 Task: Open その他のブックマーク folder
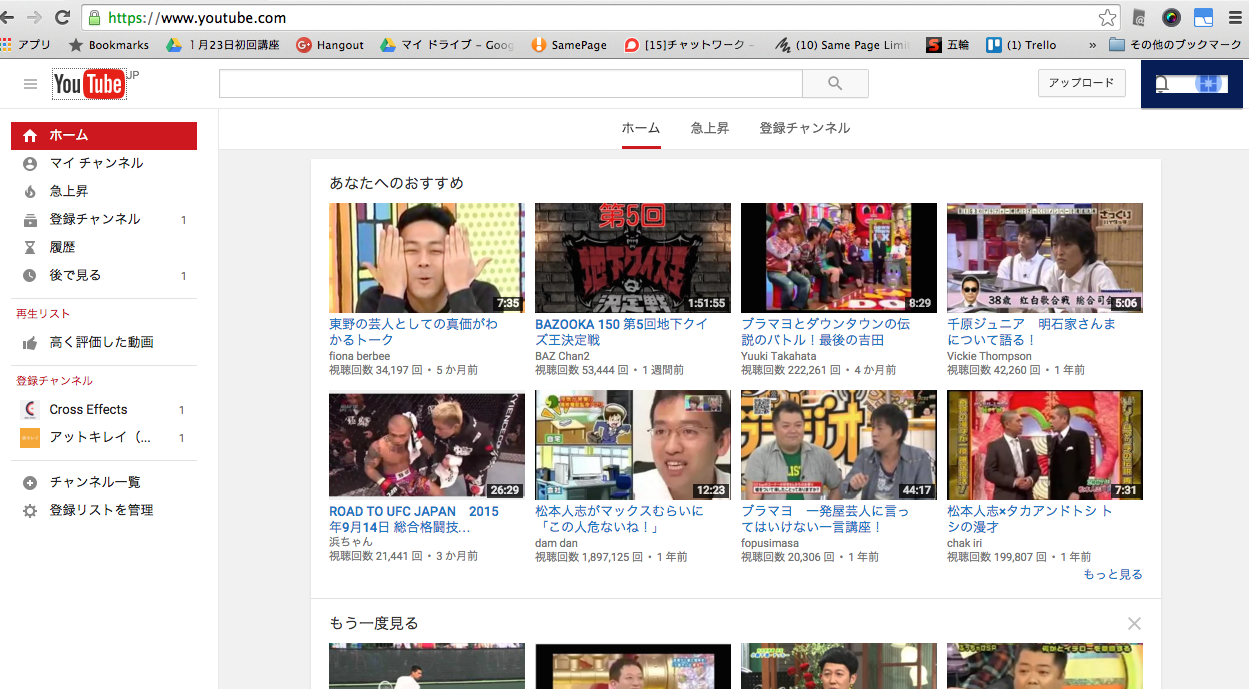tap(1175, 45)
